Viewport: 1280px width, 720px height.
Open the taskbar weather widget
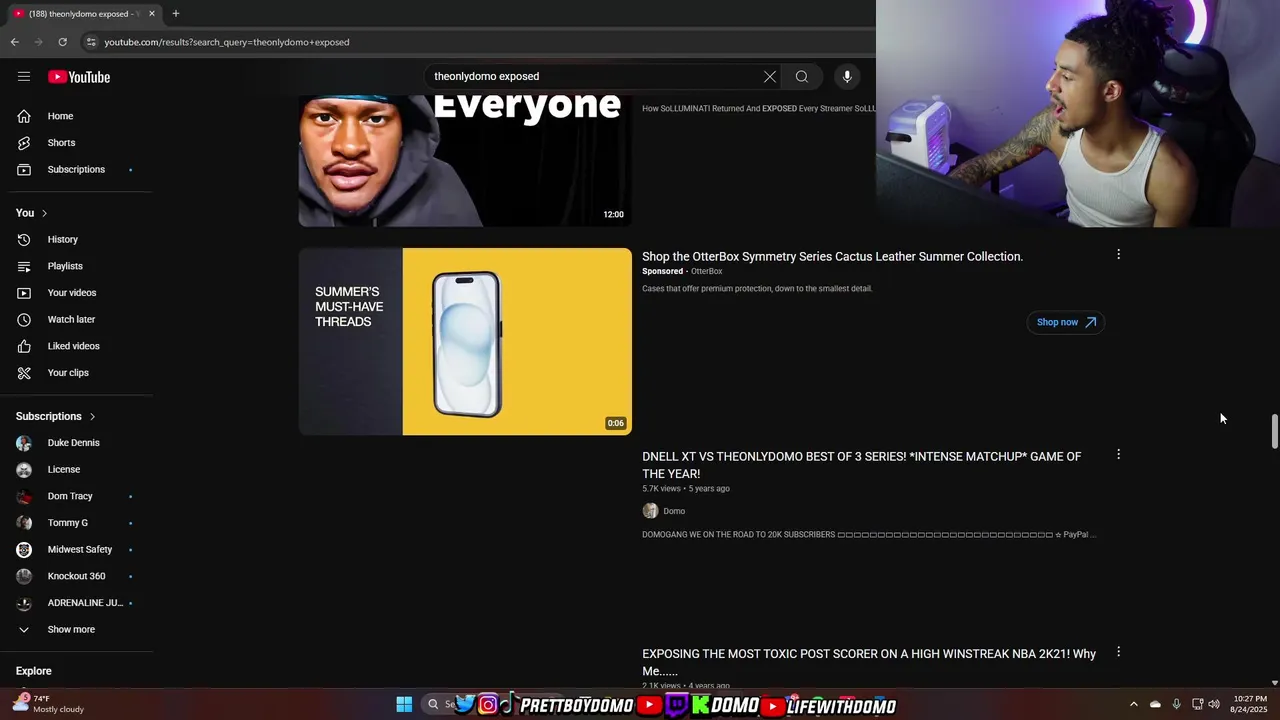[x=48, y=704]
